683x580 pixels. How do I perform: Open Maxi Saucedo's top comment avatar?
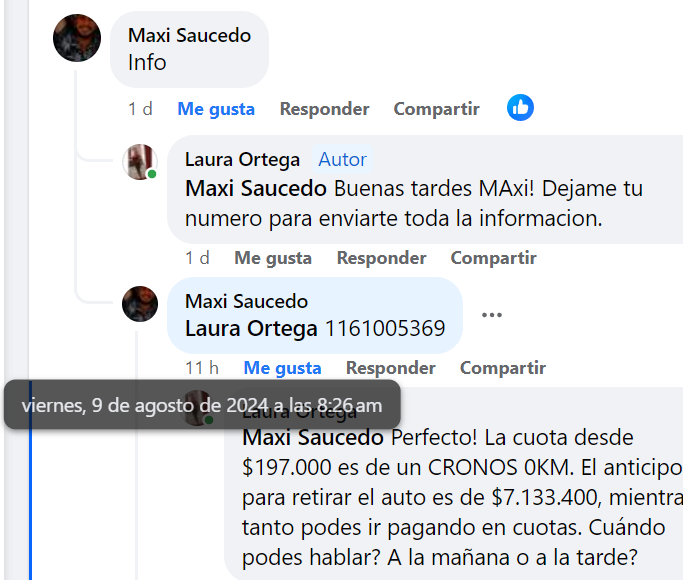click(x=77, y=38)
